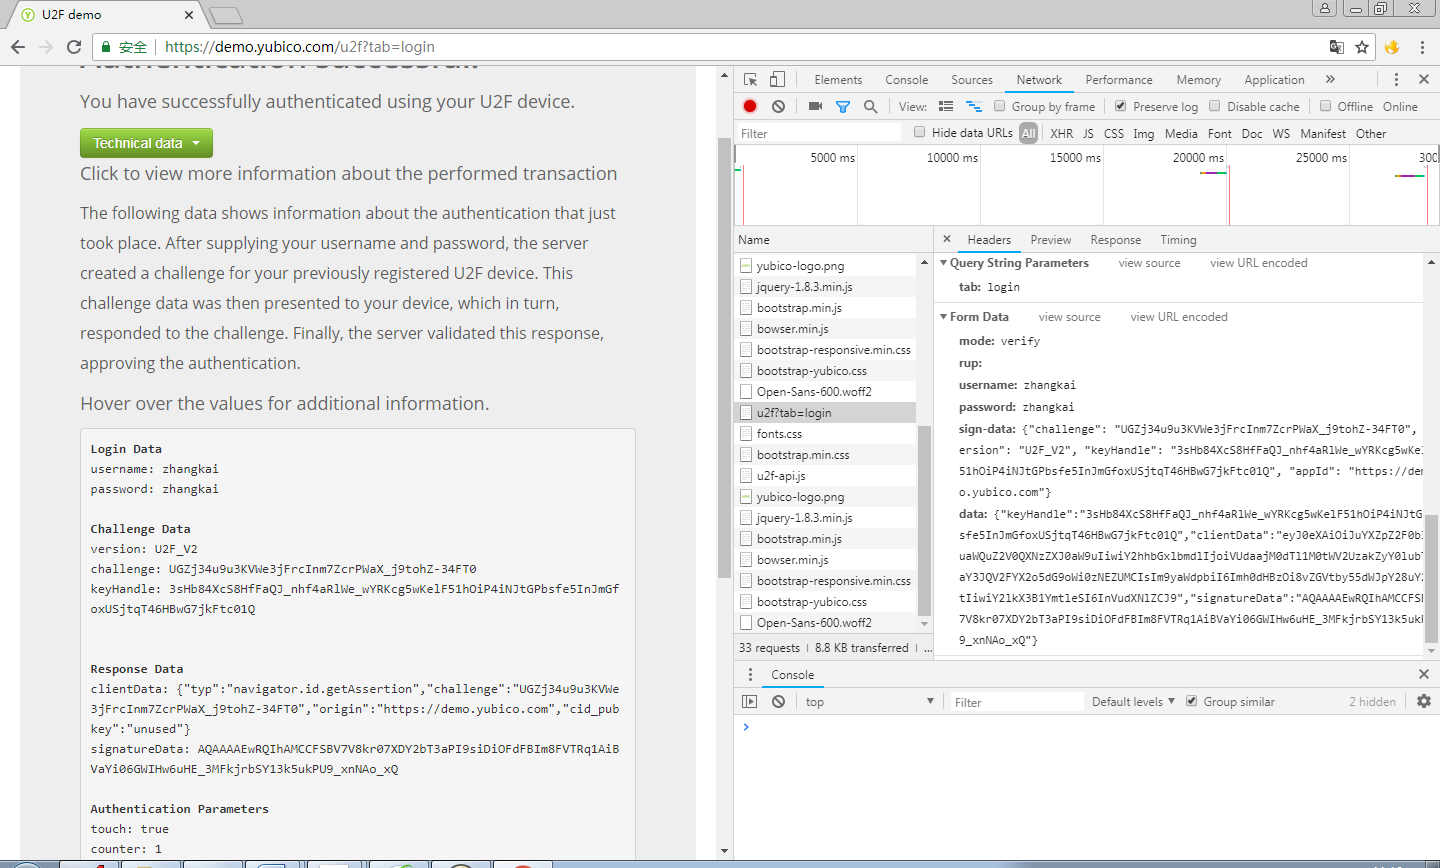The width and height of the screenshot is (1440, 868).
Task: Toggle the Group similar checkbox
Action: pyautogui.click(x=1191, y=701)
